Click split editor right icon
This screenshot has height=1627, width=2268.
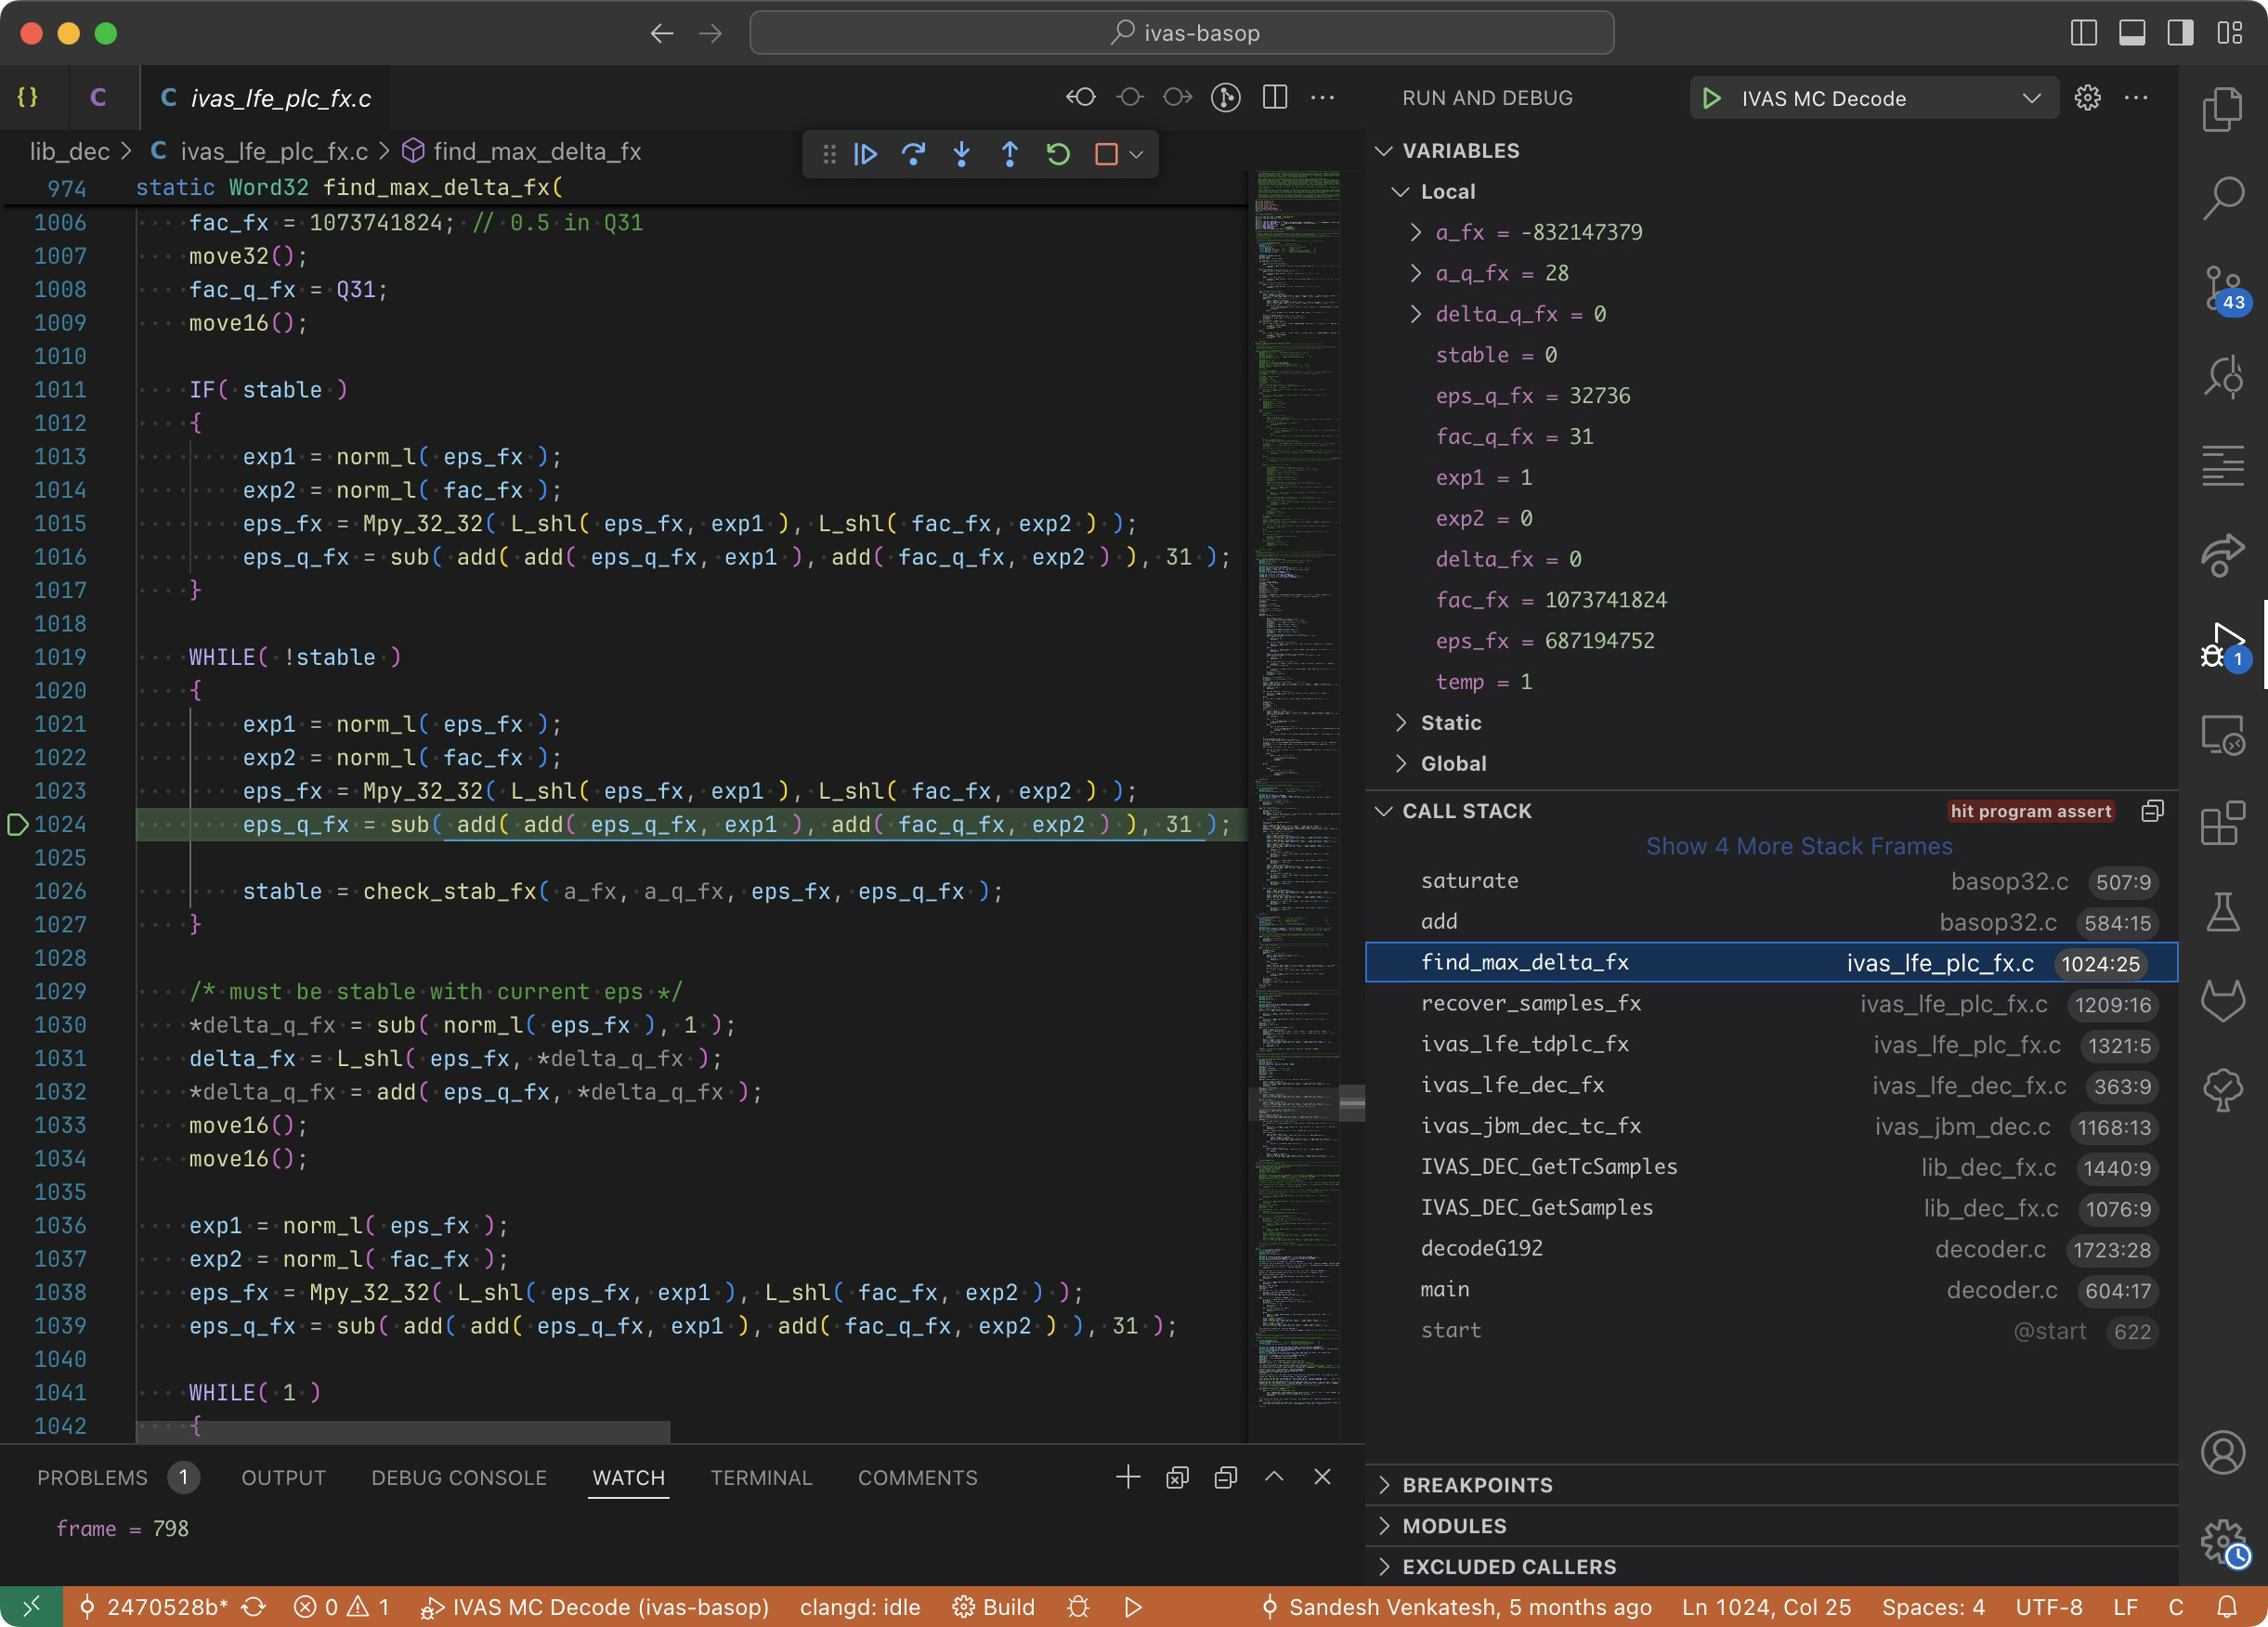click(x=1275, y=97)
